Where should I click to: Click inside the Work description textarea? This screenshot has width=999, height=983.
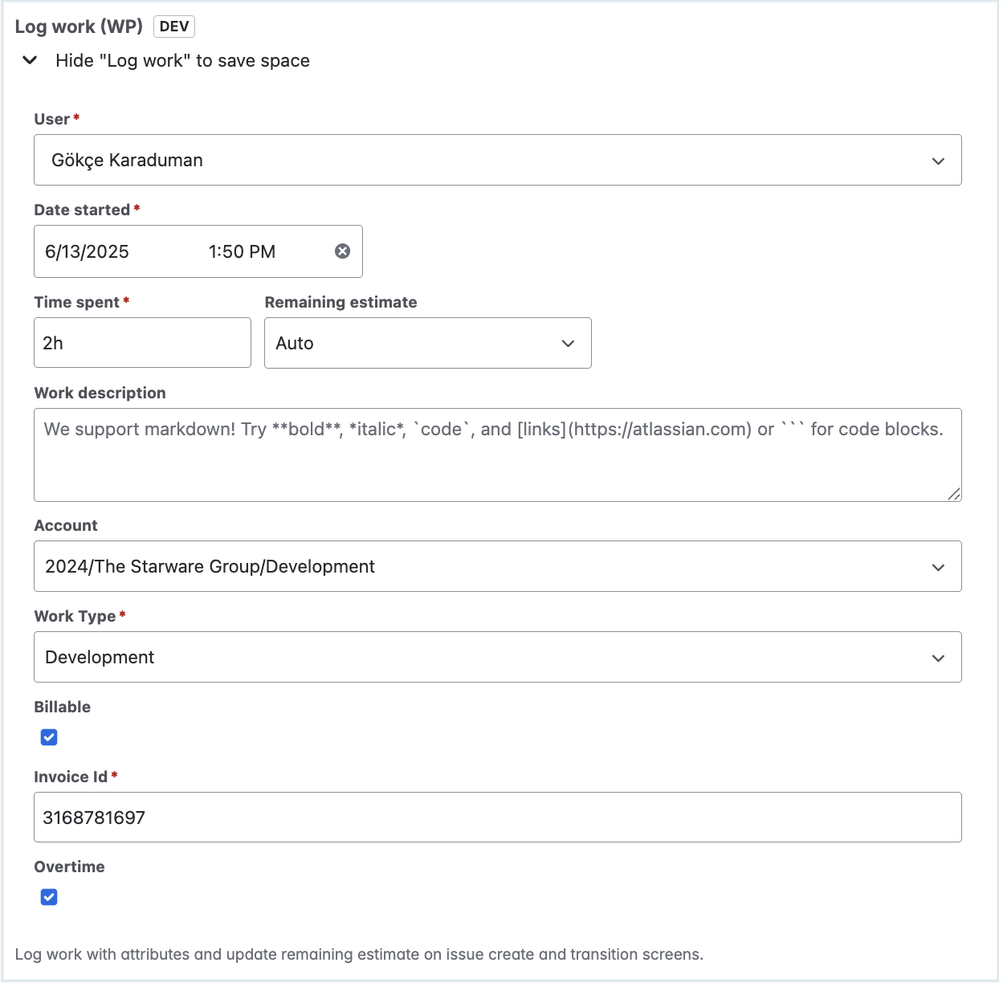pos(498,455)
